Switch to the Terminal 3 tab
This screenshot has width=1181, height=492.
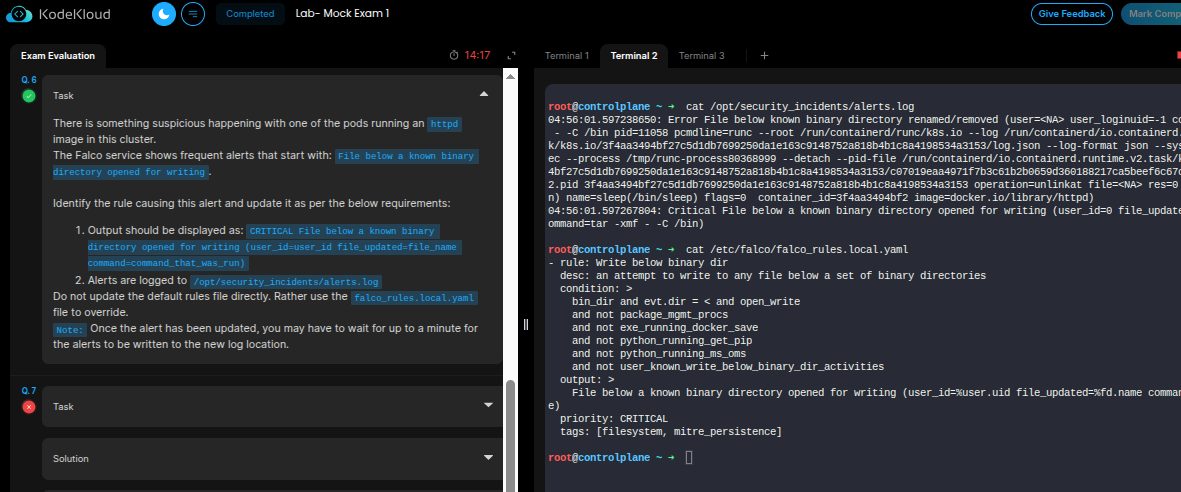pyautogui.click(x=701, y=56)
